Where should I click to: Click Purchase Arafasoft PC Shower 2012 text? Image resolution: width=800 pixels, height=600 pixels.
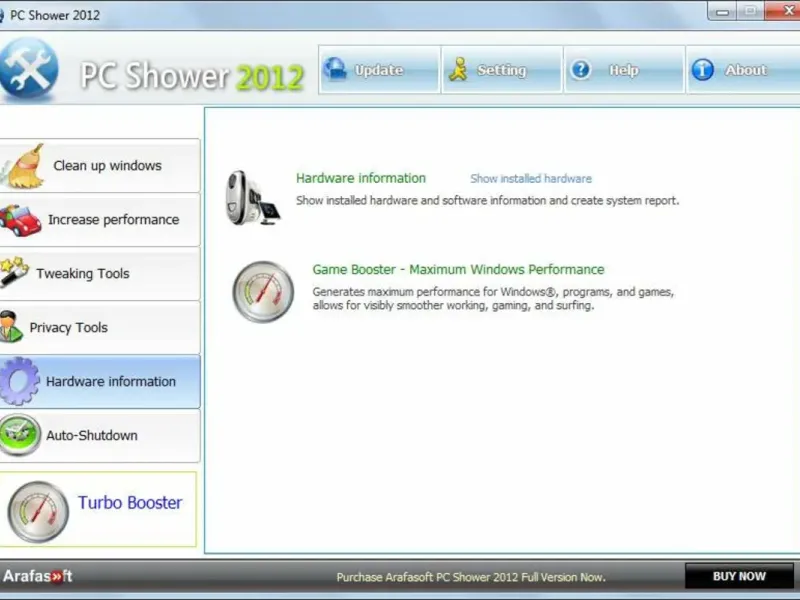point(471,578)
